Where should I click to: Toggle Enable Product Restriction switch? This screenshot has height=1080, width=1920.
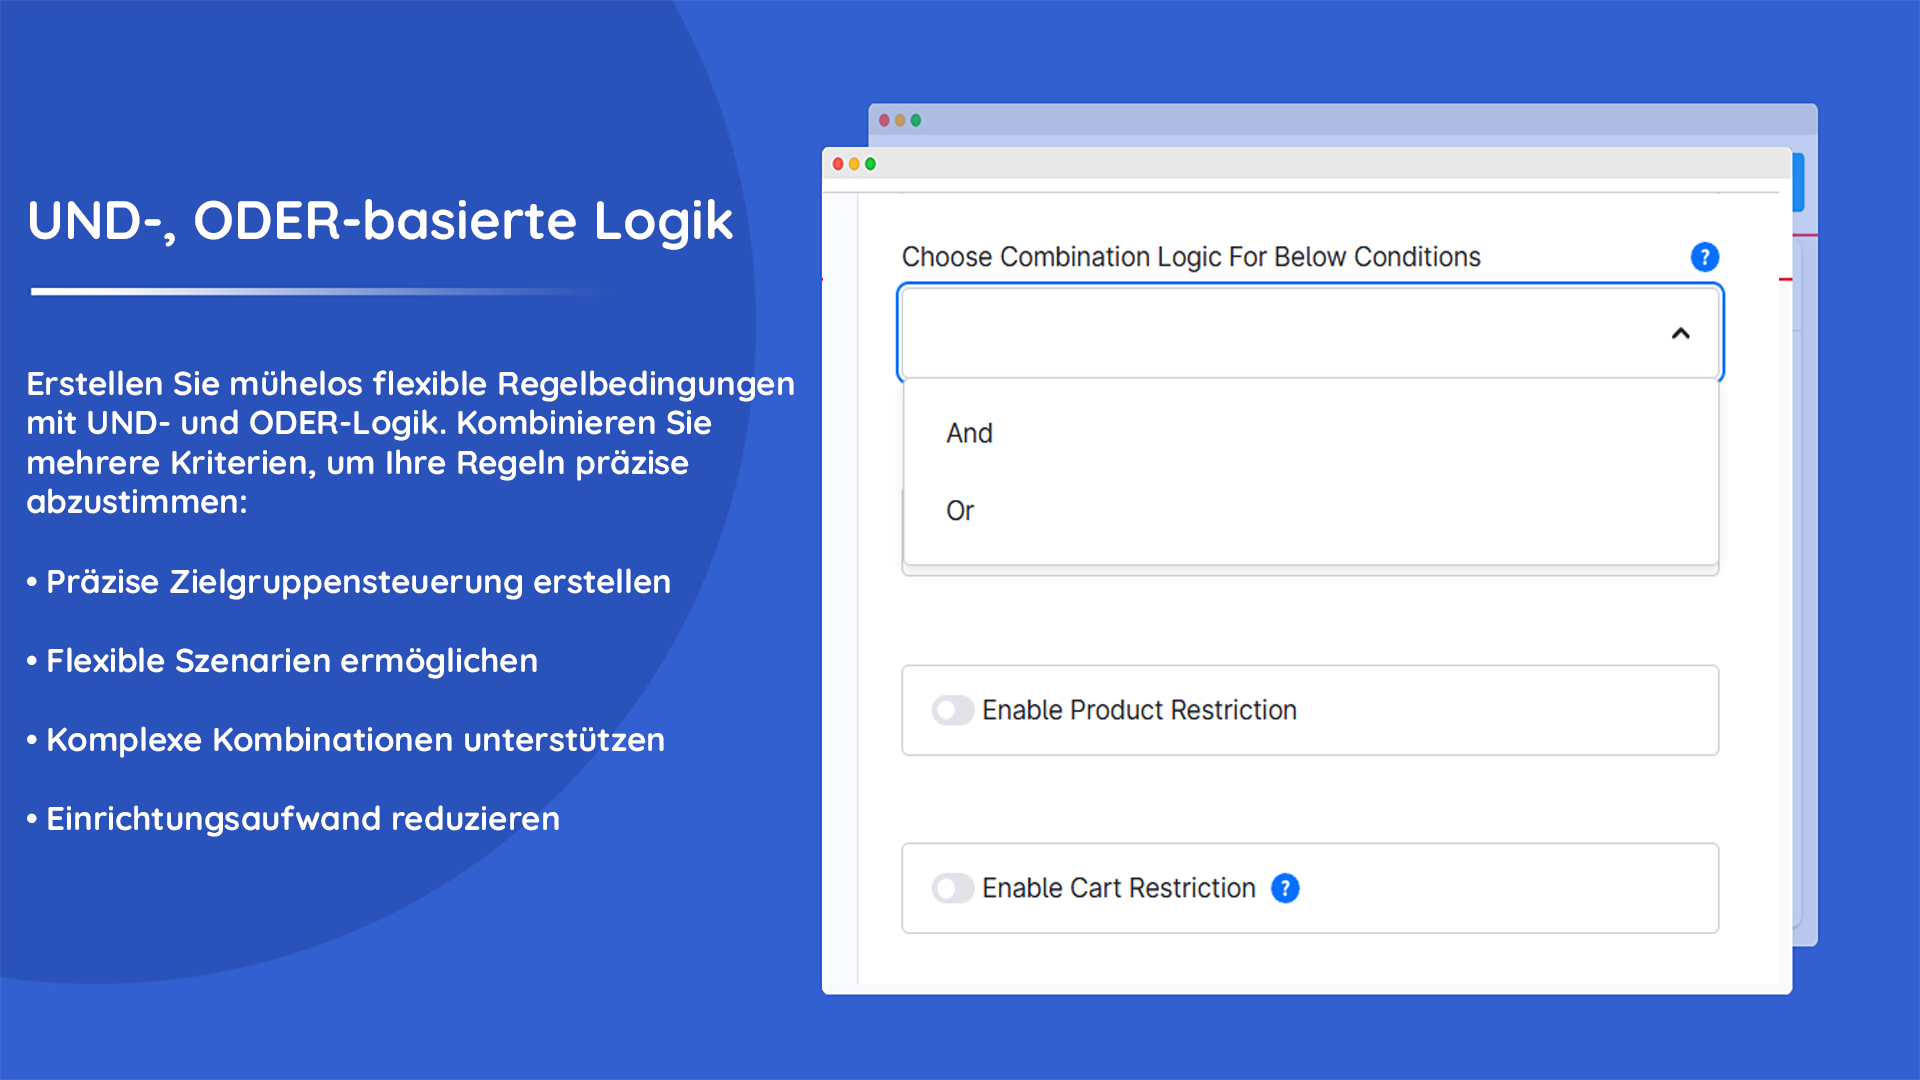[952, 710]
